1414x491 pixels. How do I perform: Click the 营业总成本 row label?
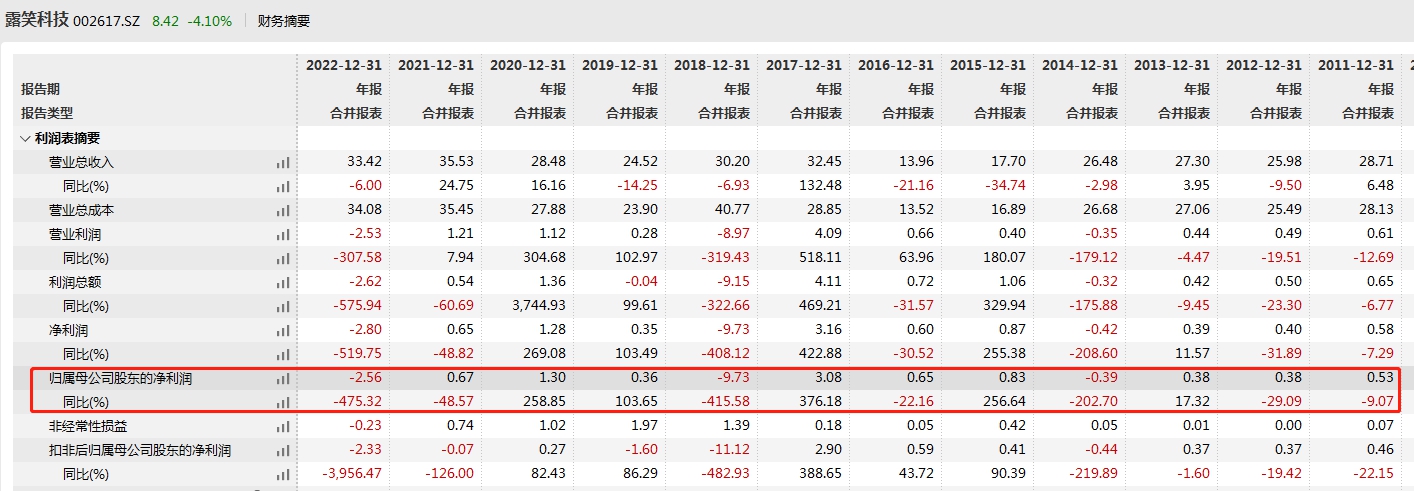coord(82,210)
